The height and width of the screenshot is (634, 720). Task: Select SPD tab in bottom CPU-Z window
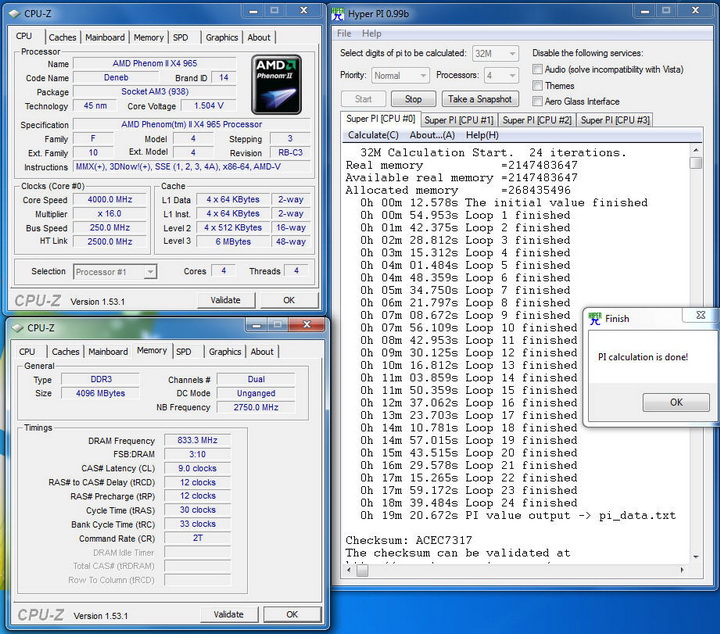[184, 352]
